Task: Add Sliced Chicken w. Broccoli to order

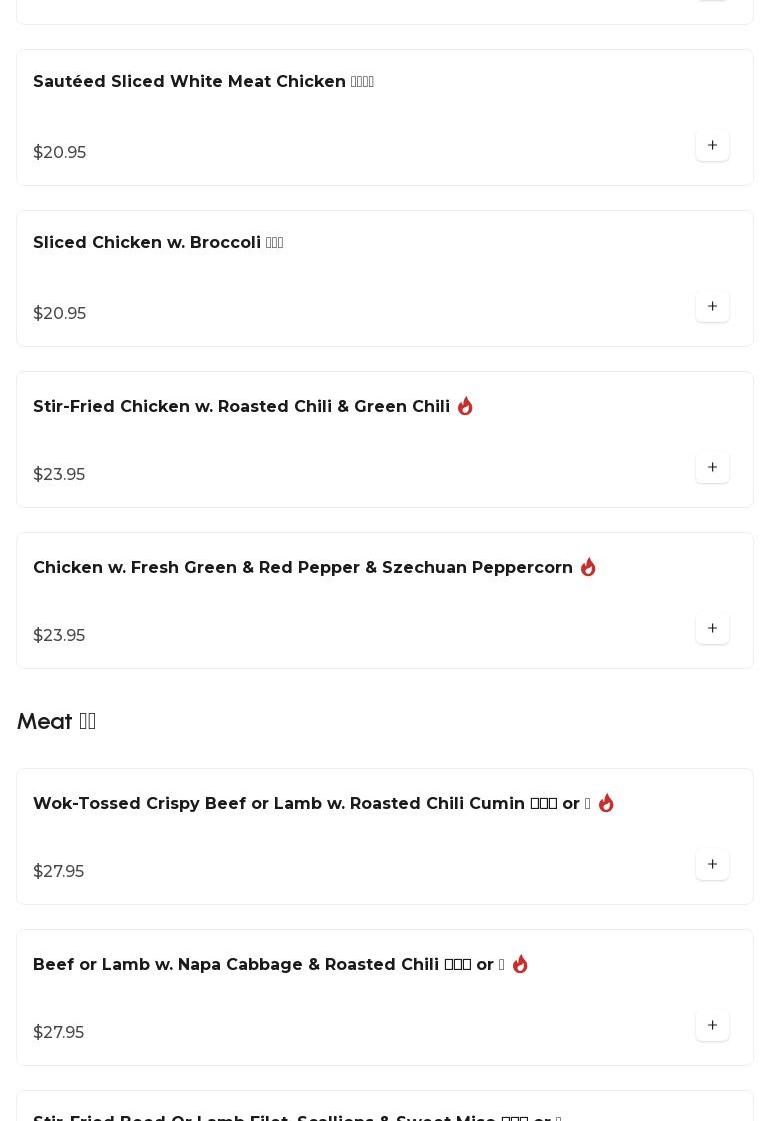Action: click(712, 306)
